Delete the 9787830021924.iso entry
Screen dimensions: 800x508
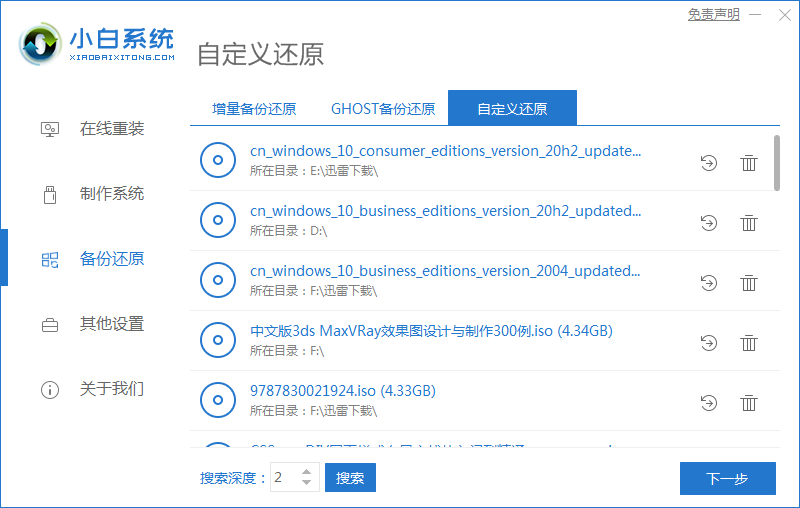(748, 403)
